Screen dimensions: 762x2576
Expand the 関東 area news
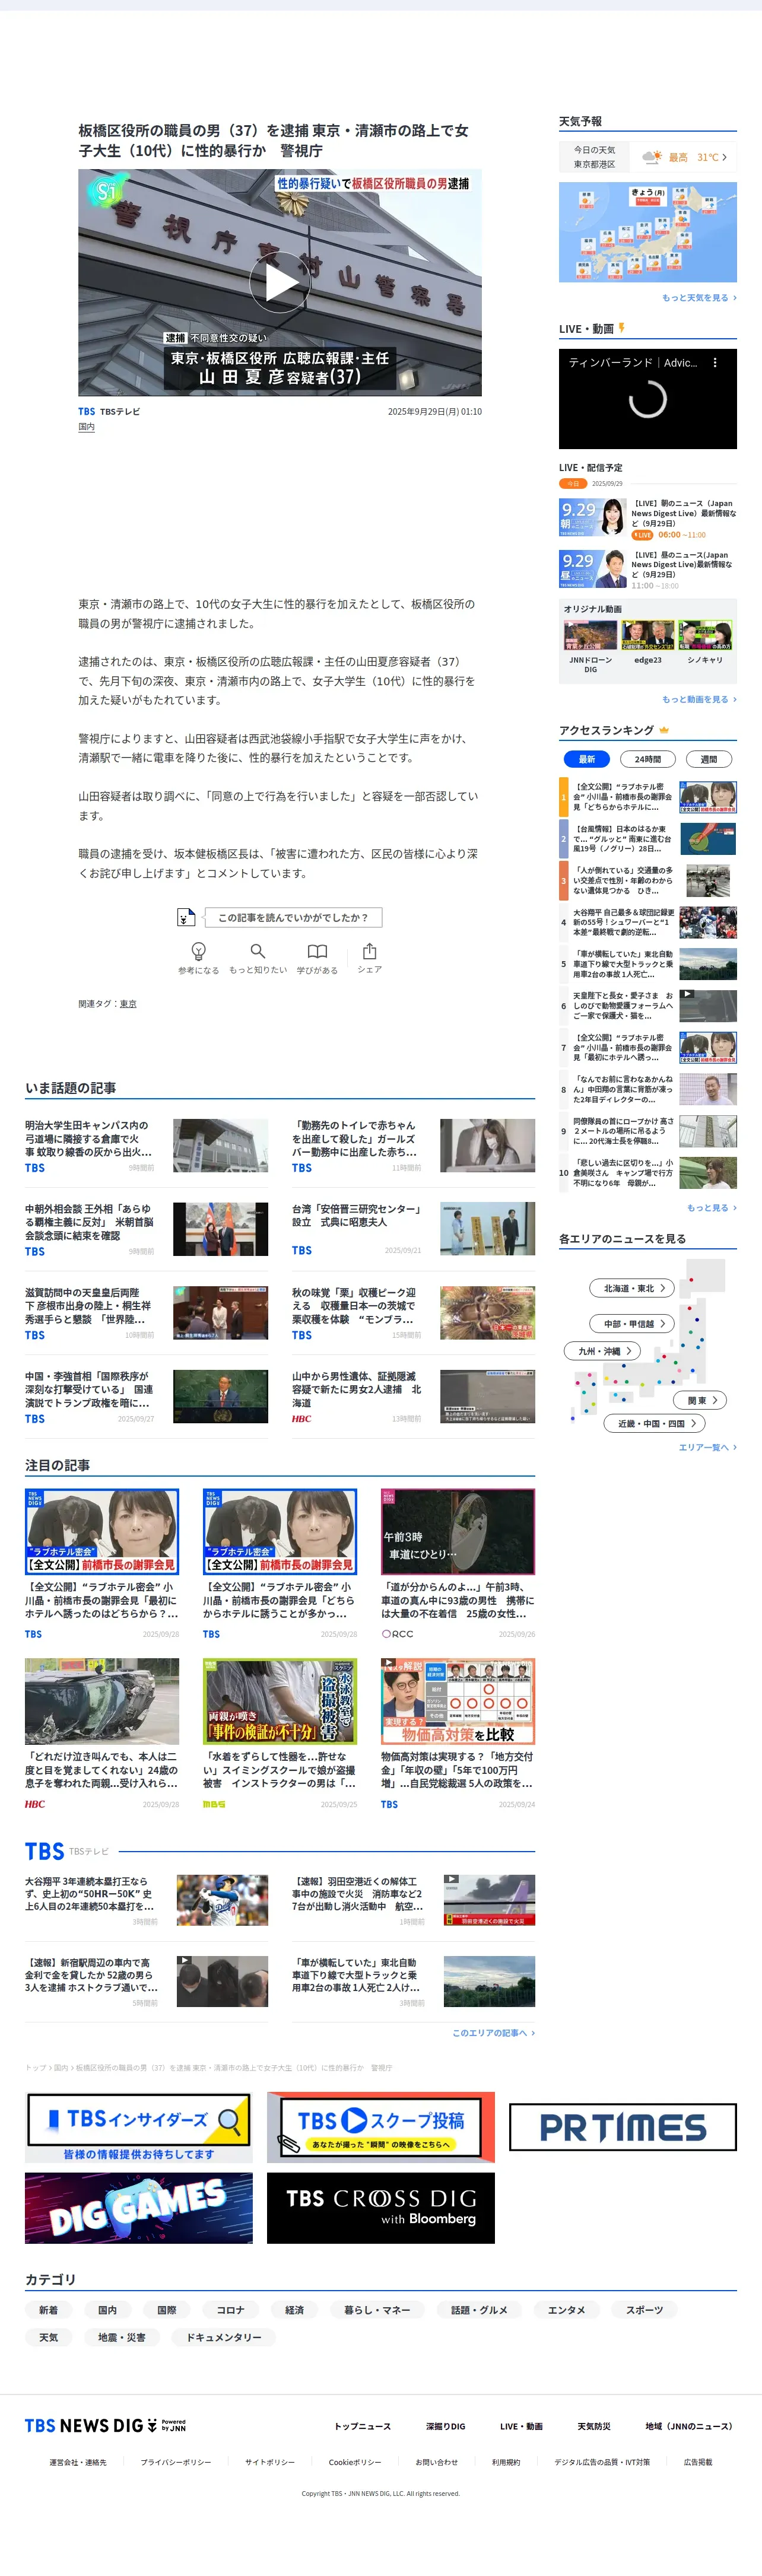click(700, 1400)
